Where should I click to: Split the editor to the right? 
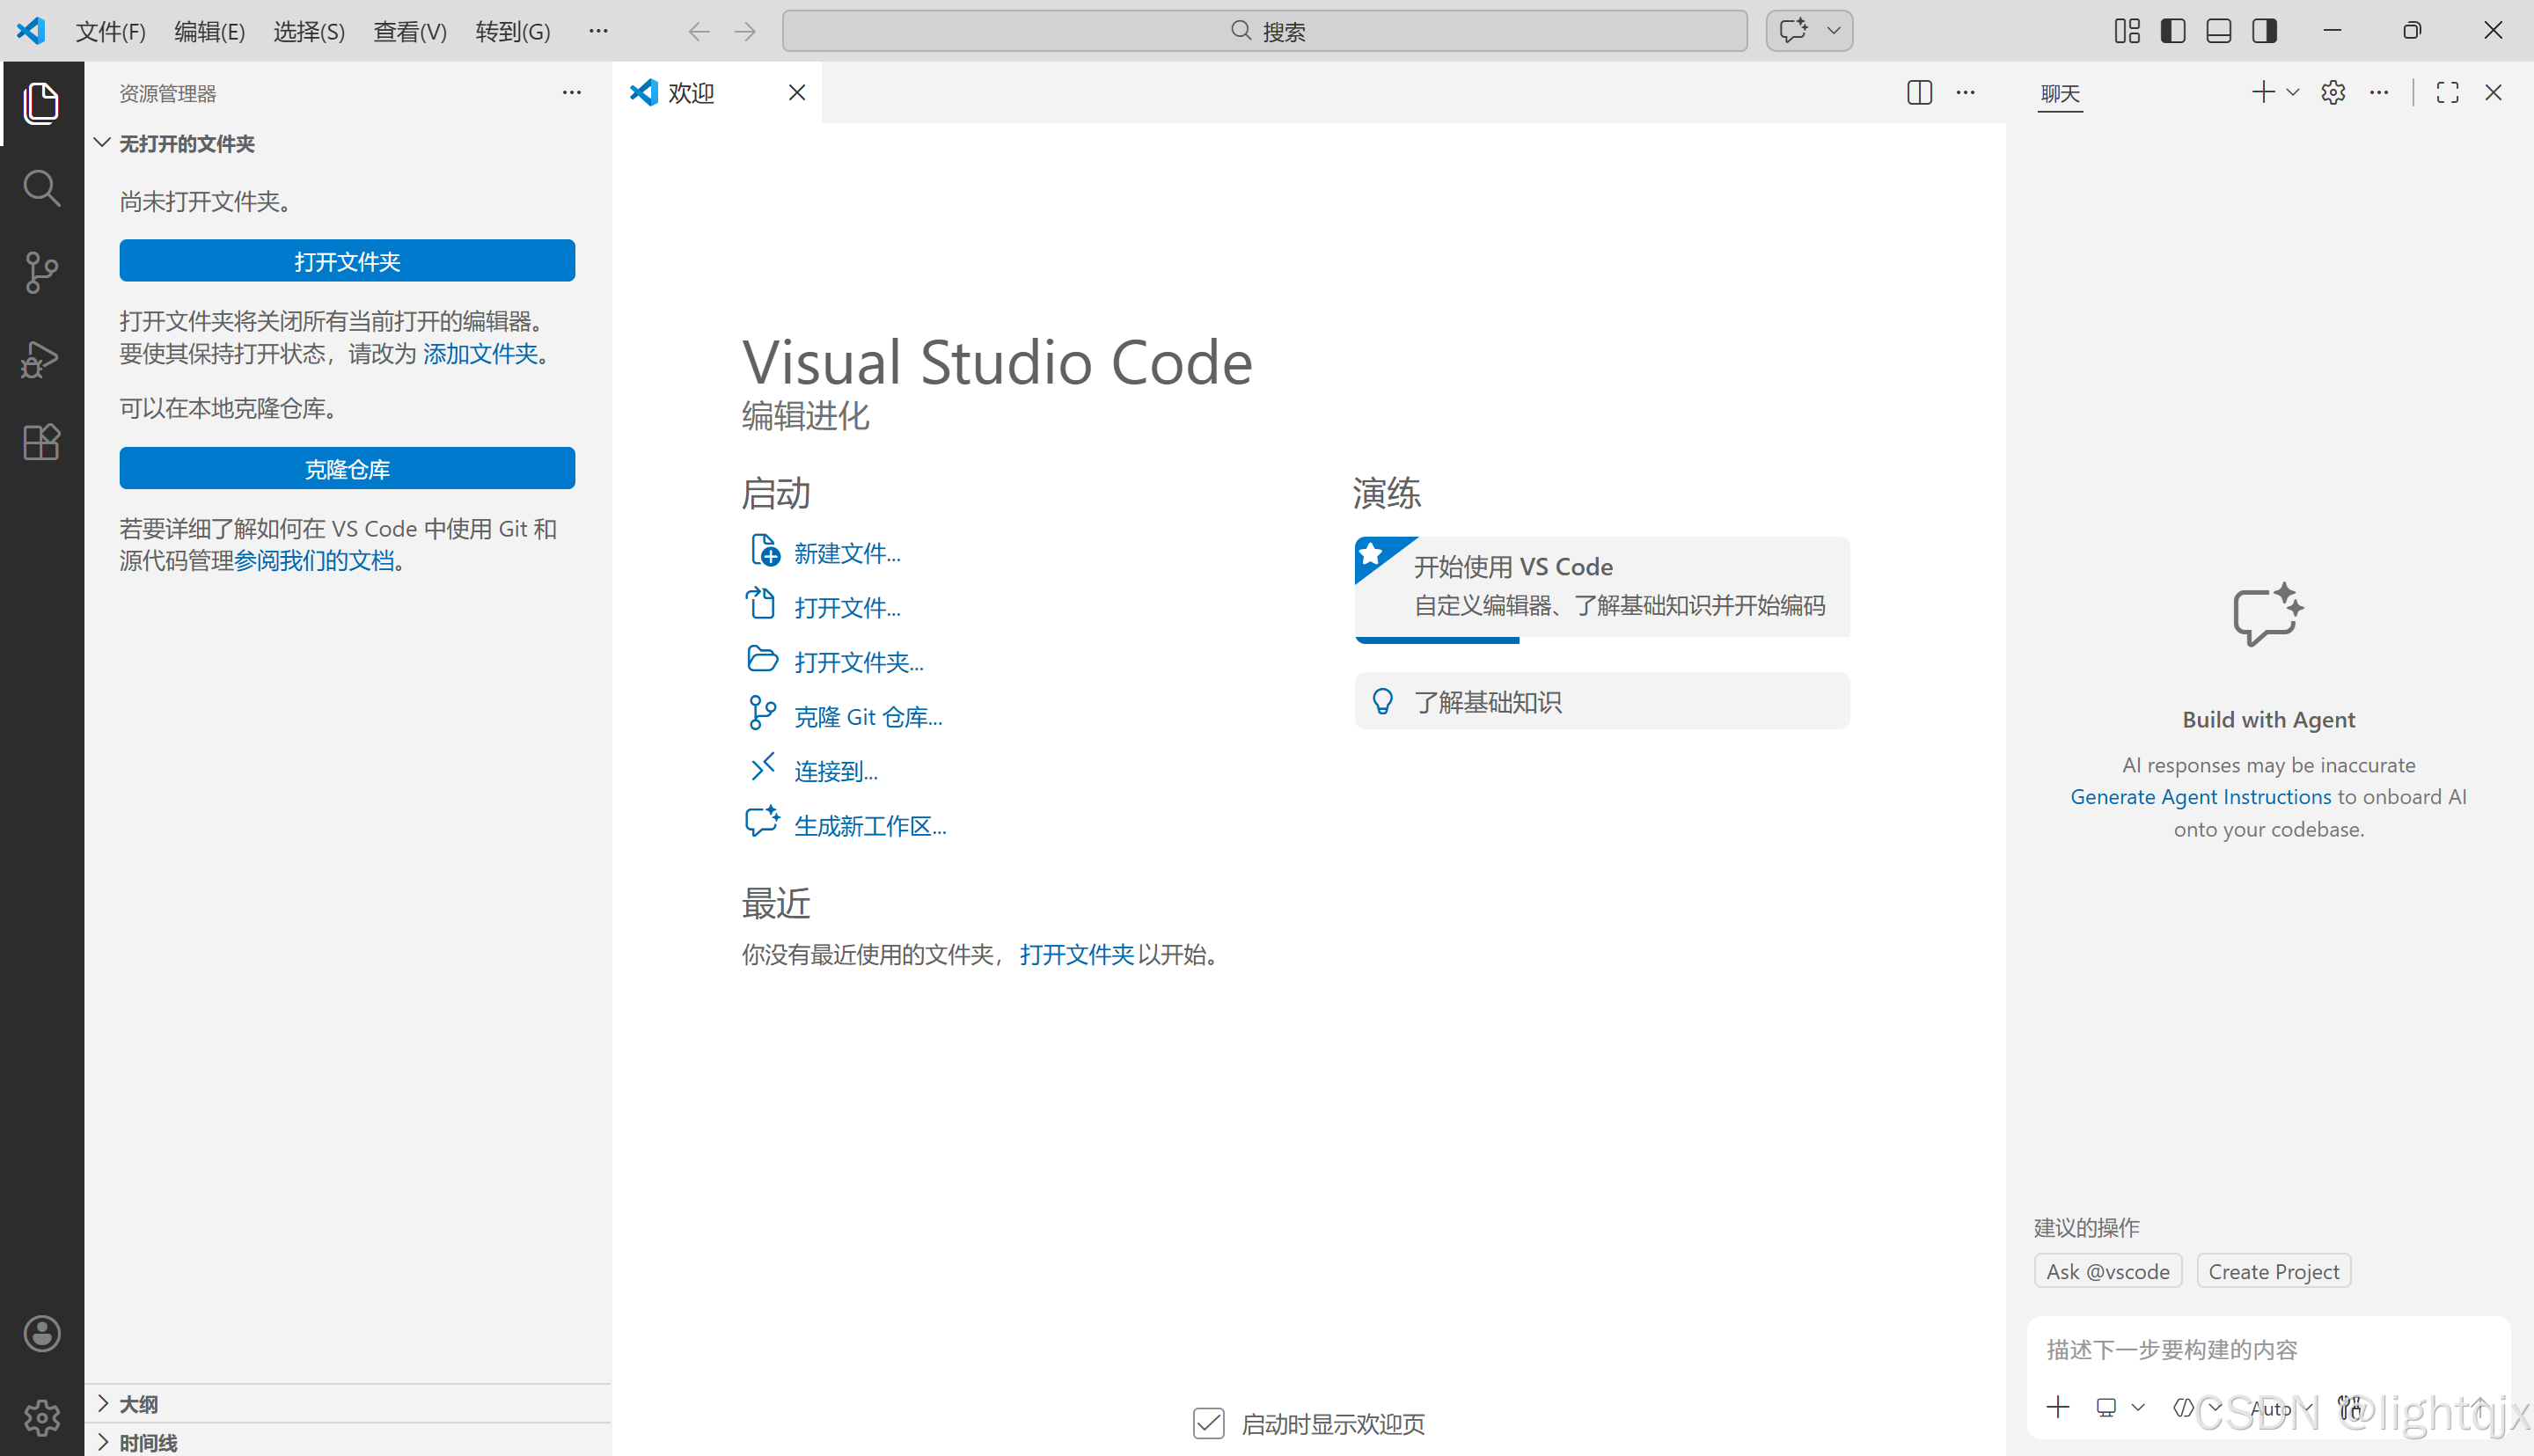click(1919, 93)
